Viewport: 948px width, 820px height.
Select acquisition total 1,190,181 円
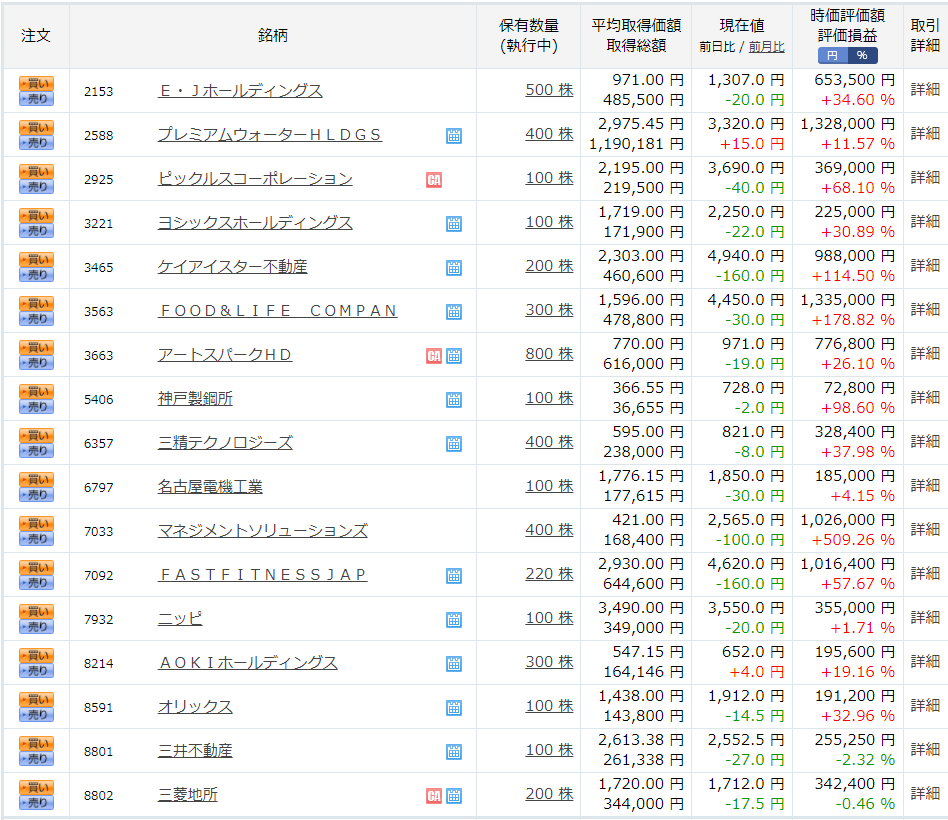click(636, 144)
